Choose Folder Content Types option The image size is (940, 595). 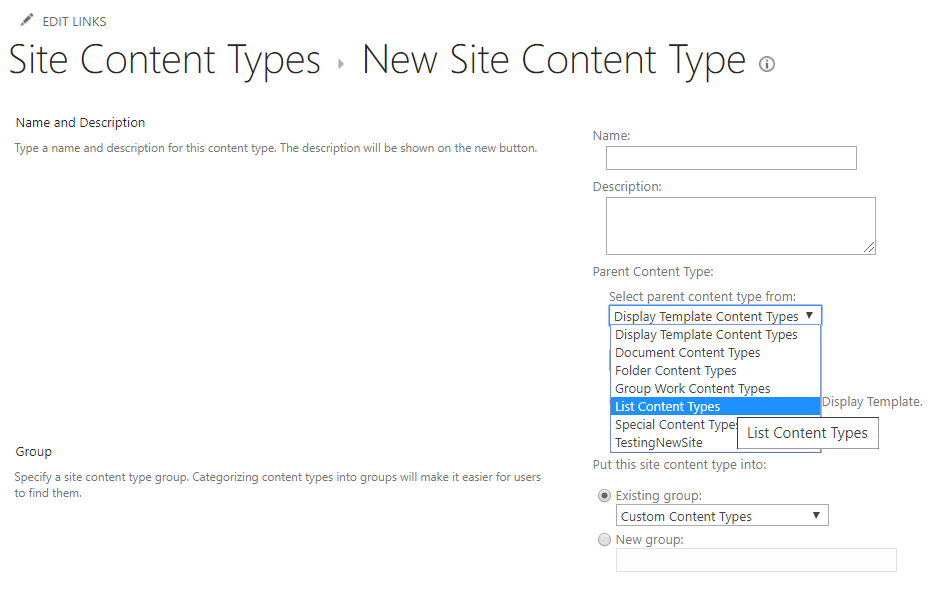pos(715,370)
